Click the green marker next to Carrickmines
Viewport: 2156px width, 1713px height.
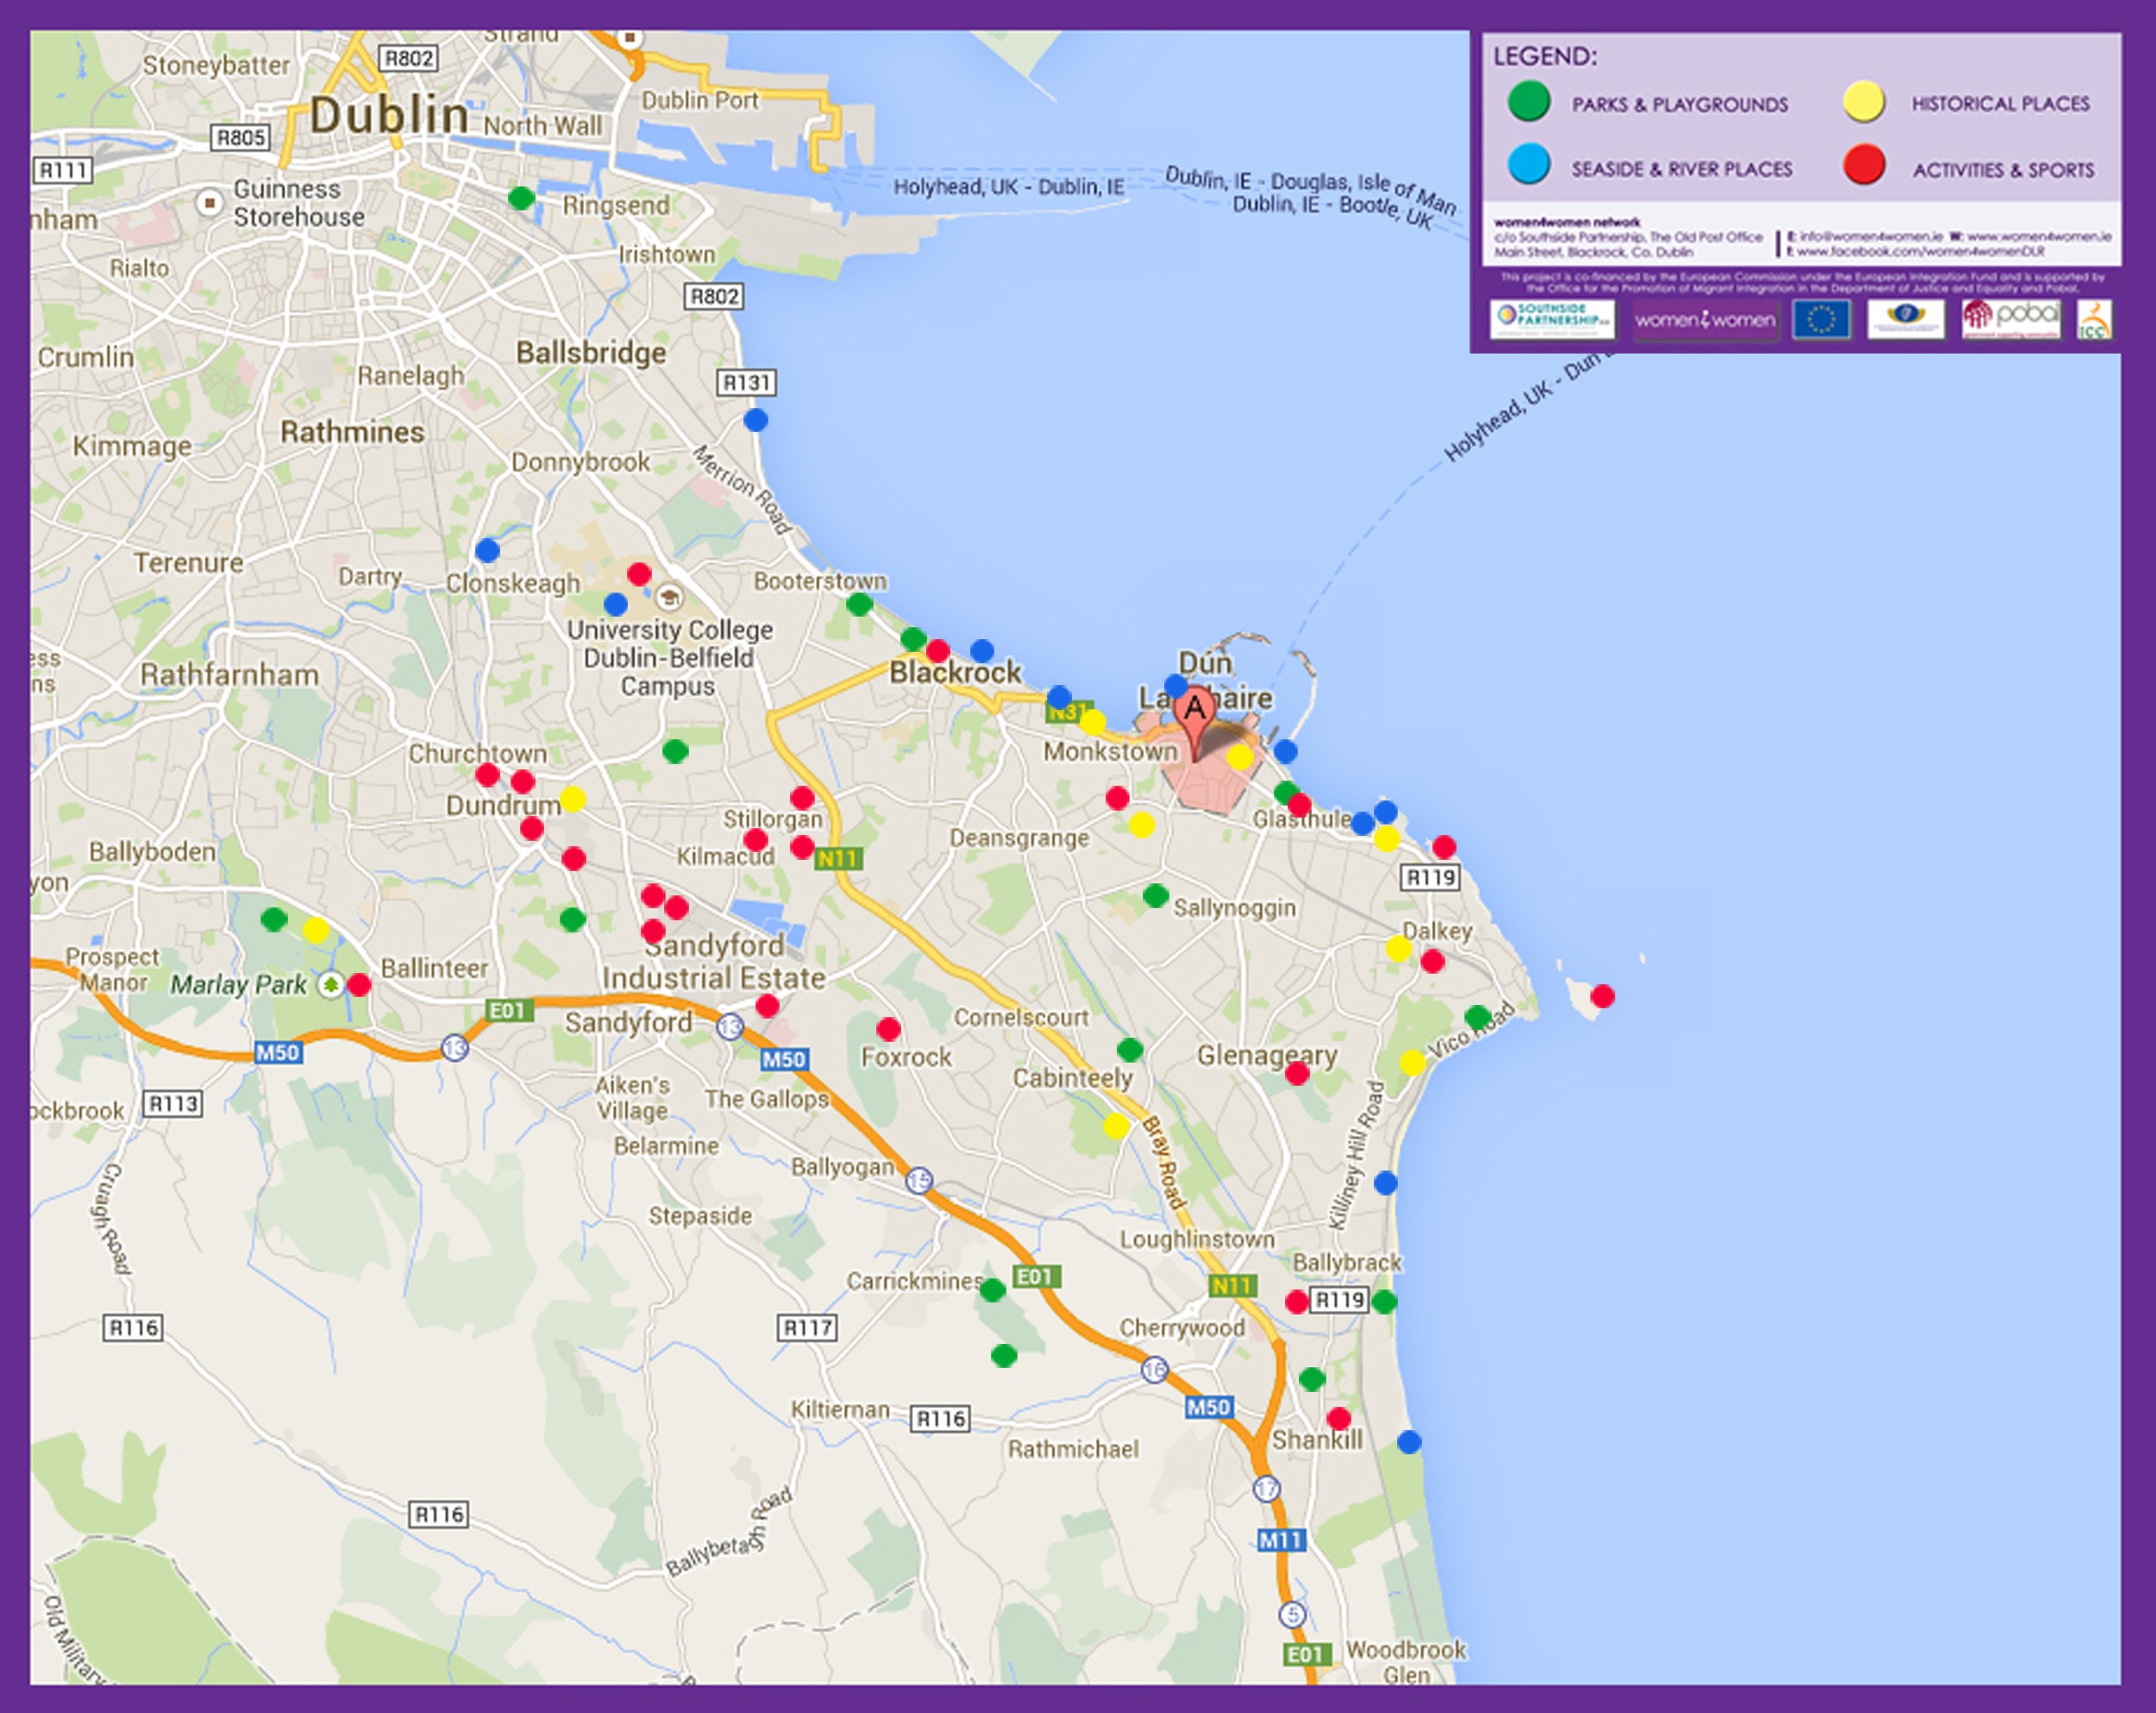993,1290
